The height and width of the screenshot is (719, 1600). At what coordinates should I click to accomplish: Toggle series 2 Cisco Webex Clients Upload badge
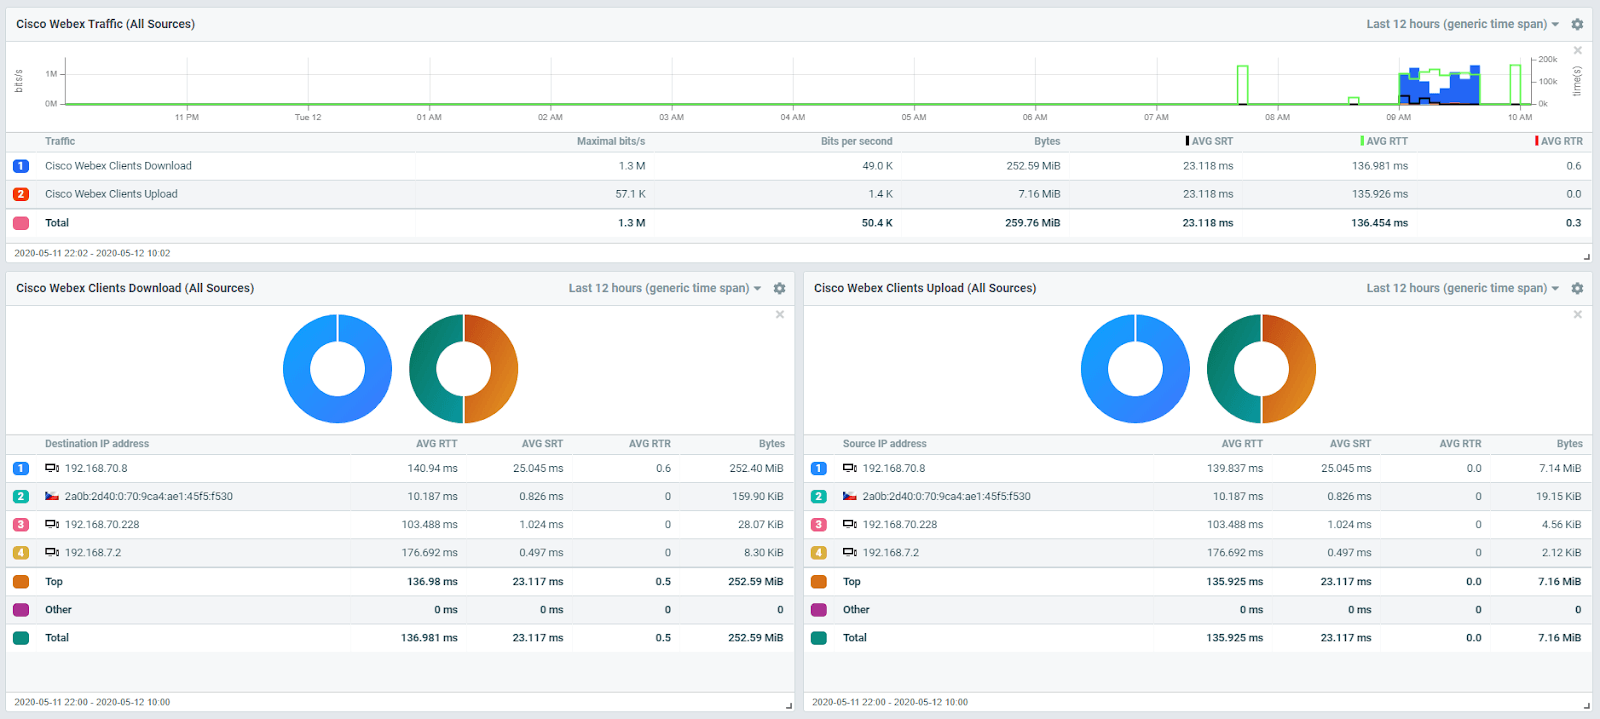click(x=21, y=194)
